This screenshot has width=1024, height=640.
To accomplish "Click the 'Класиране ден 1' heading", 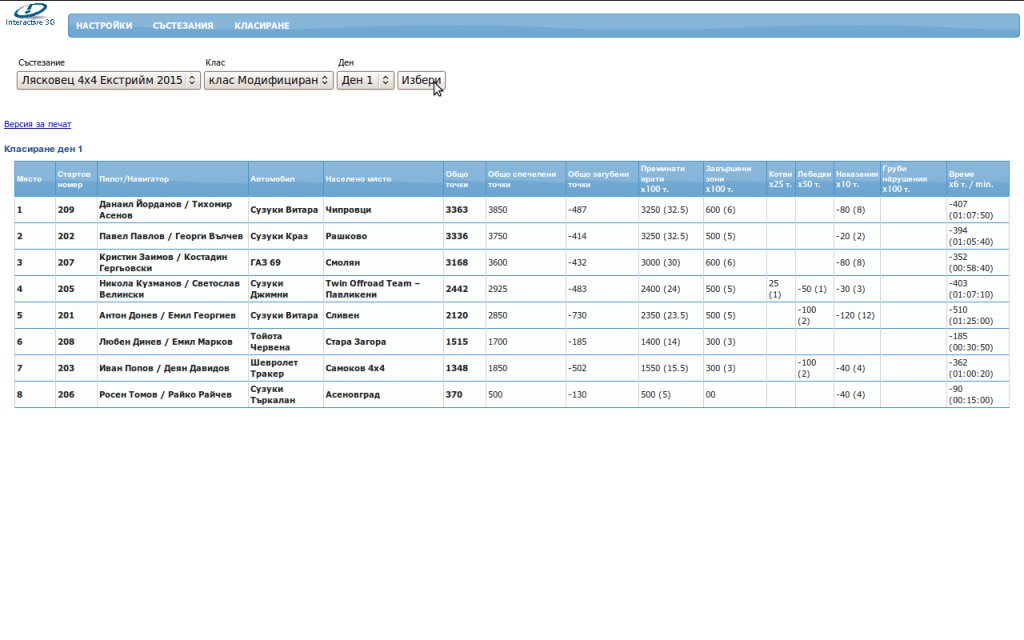I will tap(43, 149).
